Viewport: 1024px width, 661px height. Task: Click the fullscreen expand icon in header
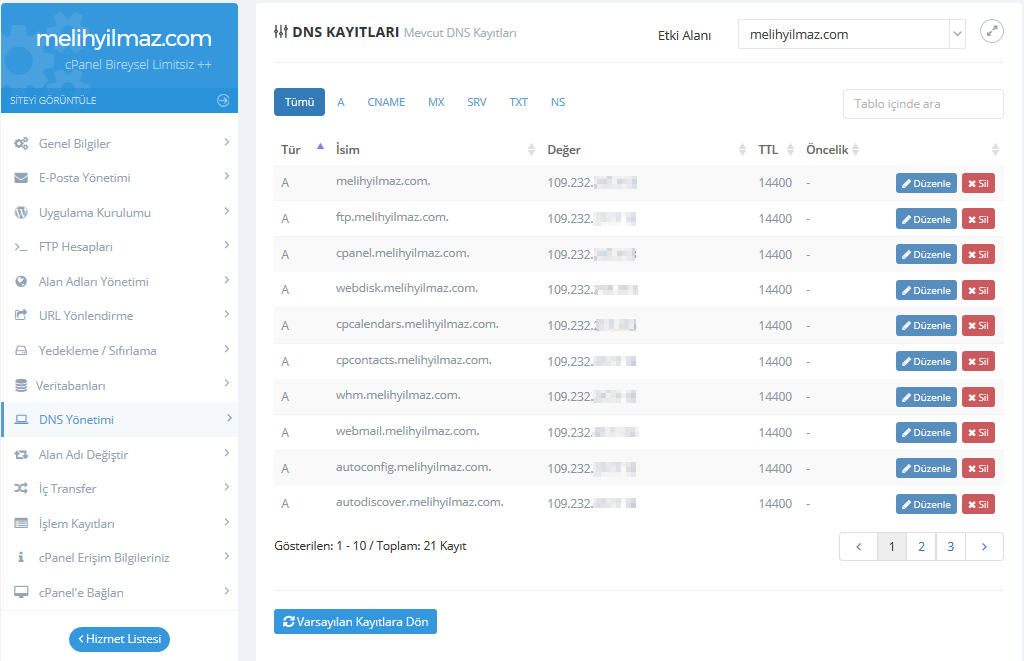point(991,31)
